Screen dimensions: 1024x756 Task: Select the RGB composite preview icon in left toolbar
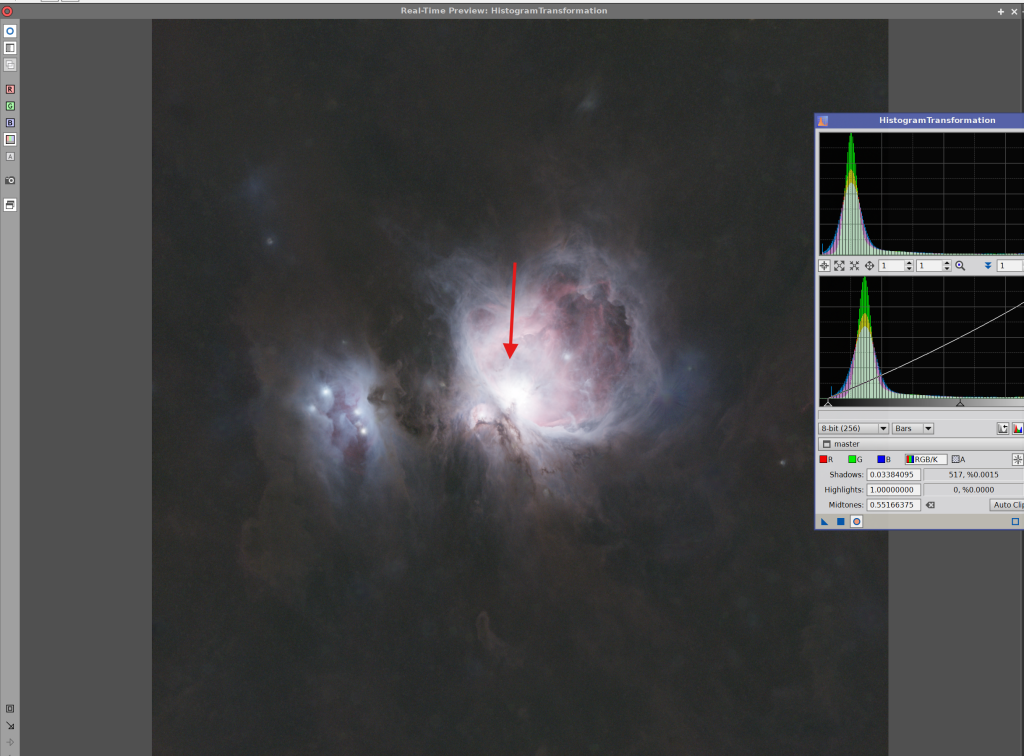[10, 140]
